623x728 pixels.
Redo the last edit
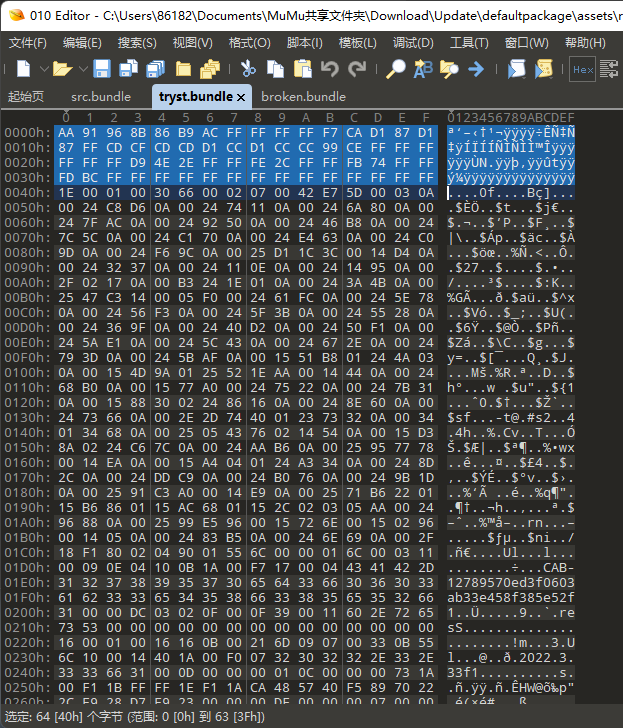coord(357,69)
